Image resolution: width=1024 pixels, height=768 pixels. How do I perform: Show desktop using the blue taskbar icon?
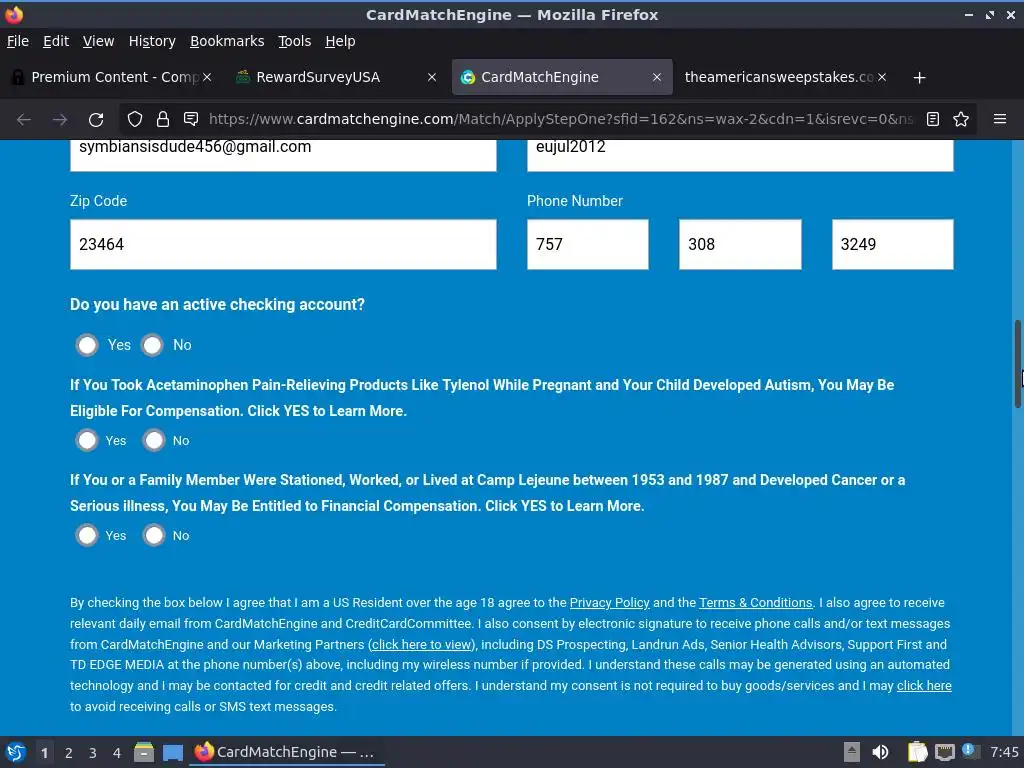[172, 752]
